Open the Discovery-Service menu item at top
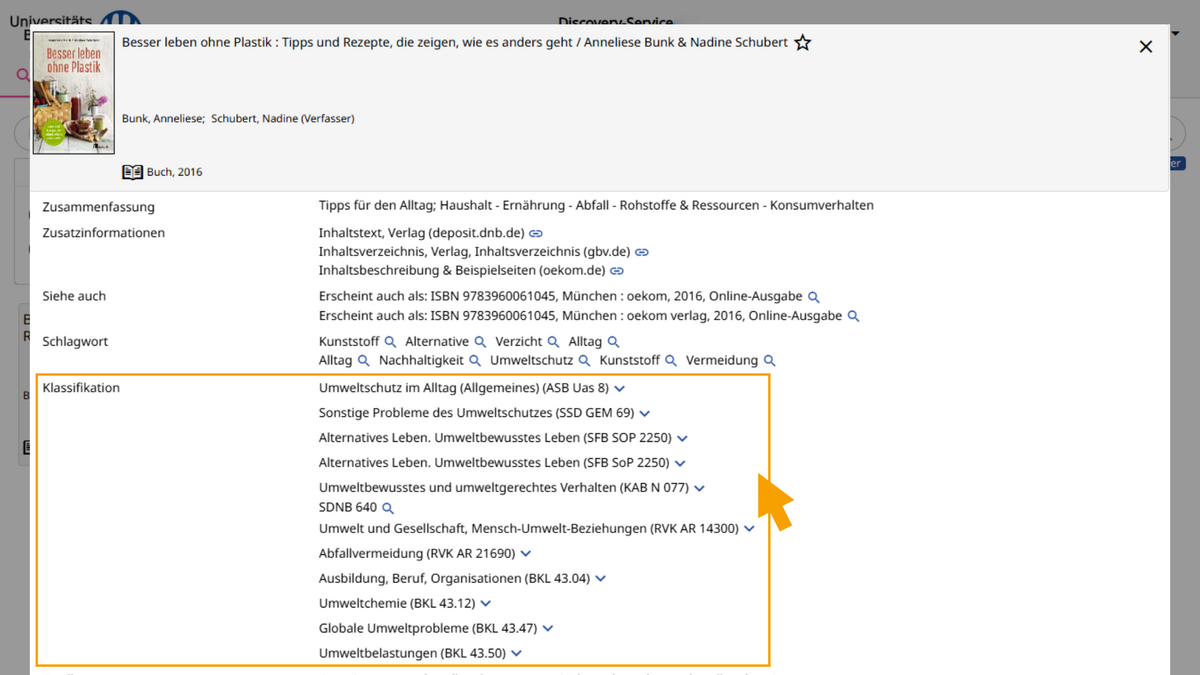The image size is (1200, 675). click(x=615, y=22)
